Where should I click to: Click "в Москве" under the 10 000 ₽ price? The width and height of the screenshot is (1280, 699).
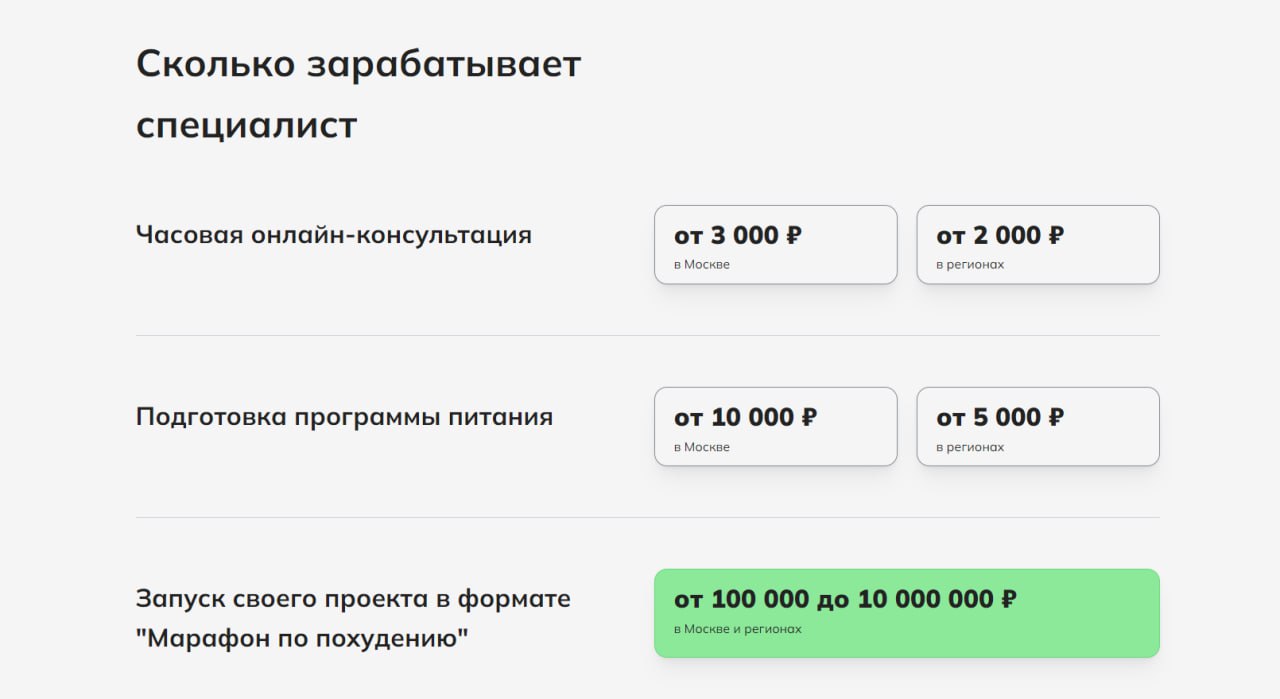coord(701,447)
